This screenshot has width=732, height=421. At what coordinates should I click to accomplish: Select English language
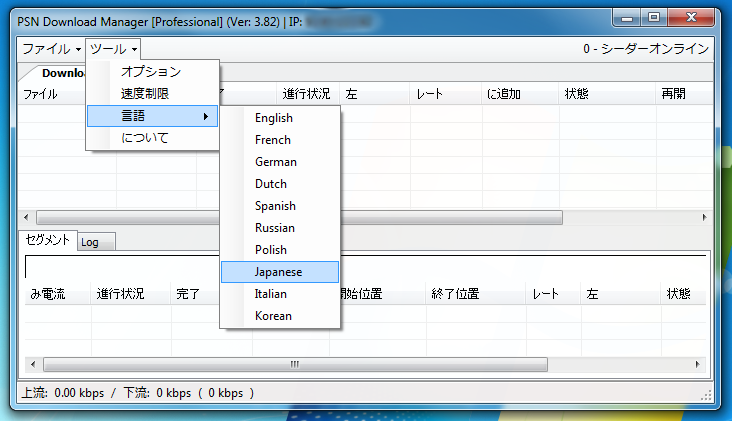280,118
